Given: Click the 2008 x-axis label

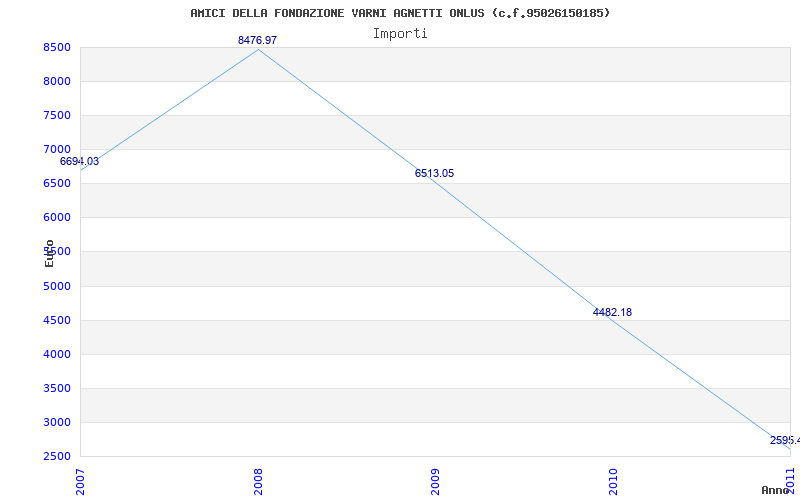Looking at the screenshot, I should 258,482.
